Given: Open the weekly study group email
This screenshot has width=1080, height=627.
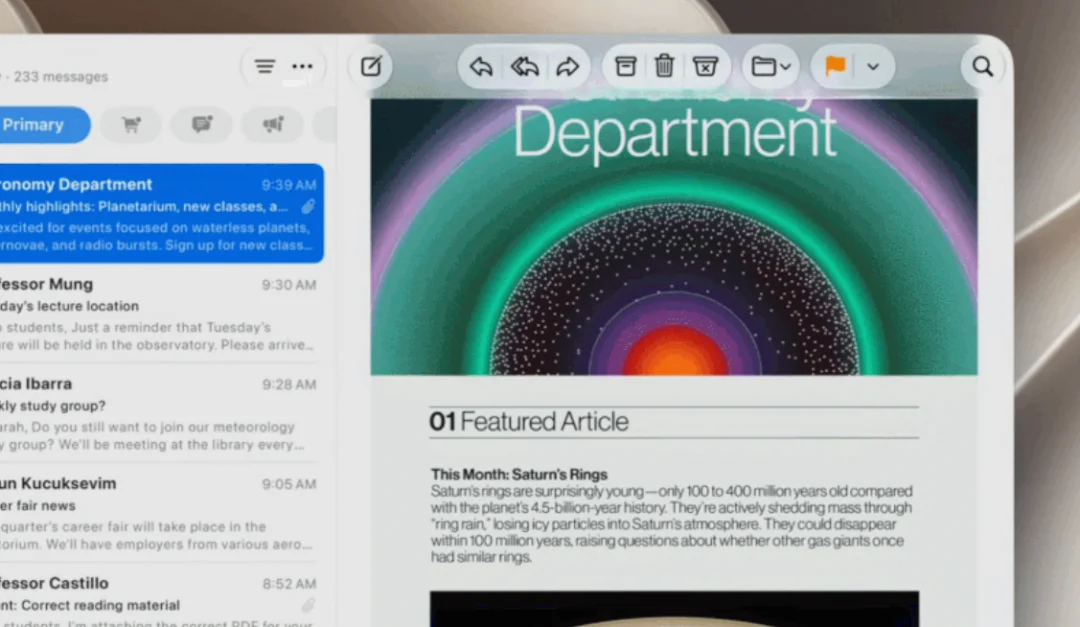Looking at the screenshot, I should (160, 413).
